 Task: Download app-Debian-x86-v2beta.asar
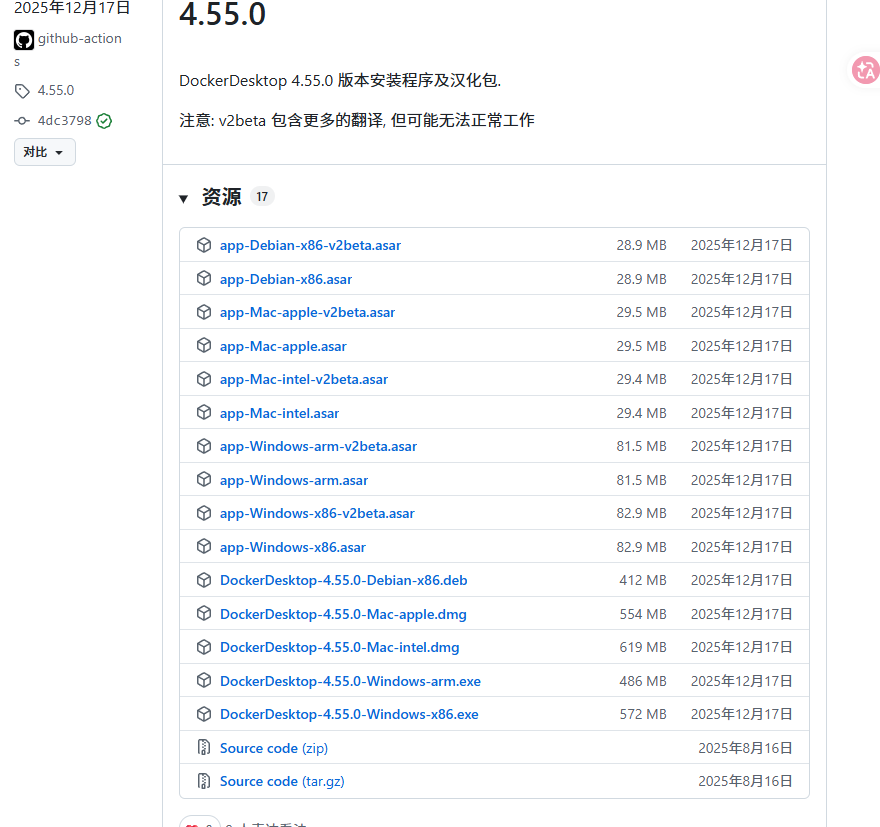coord(310,245)
